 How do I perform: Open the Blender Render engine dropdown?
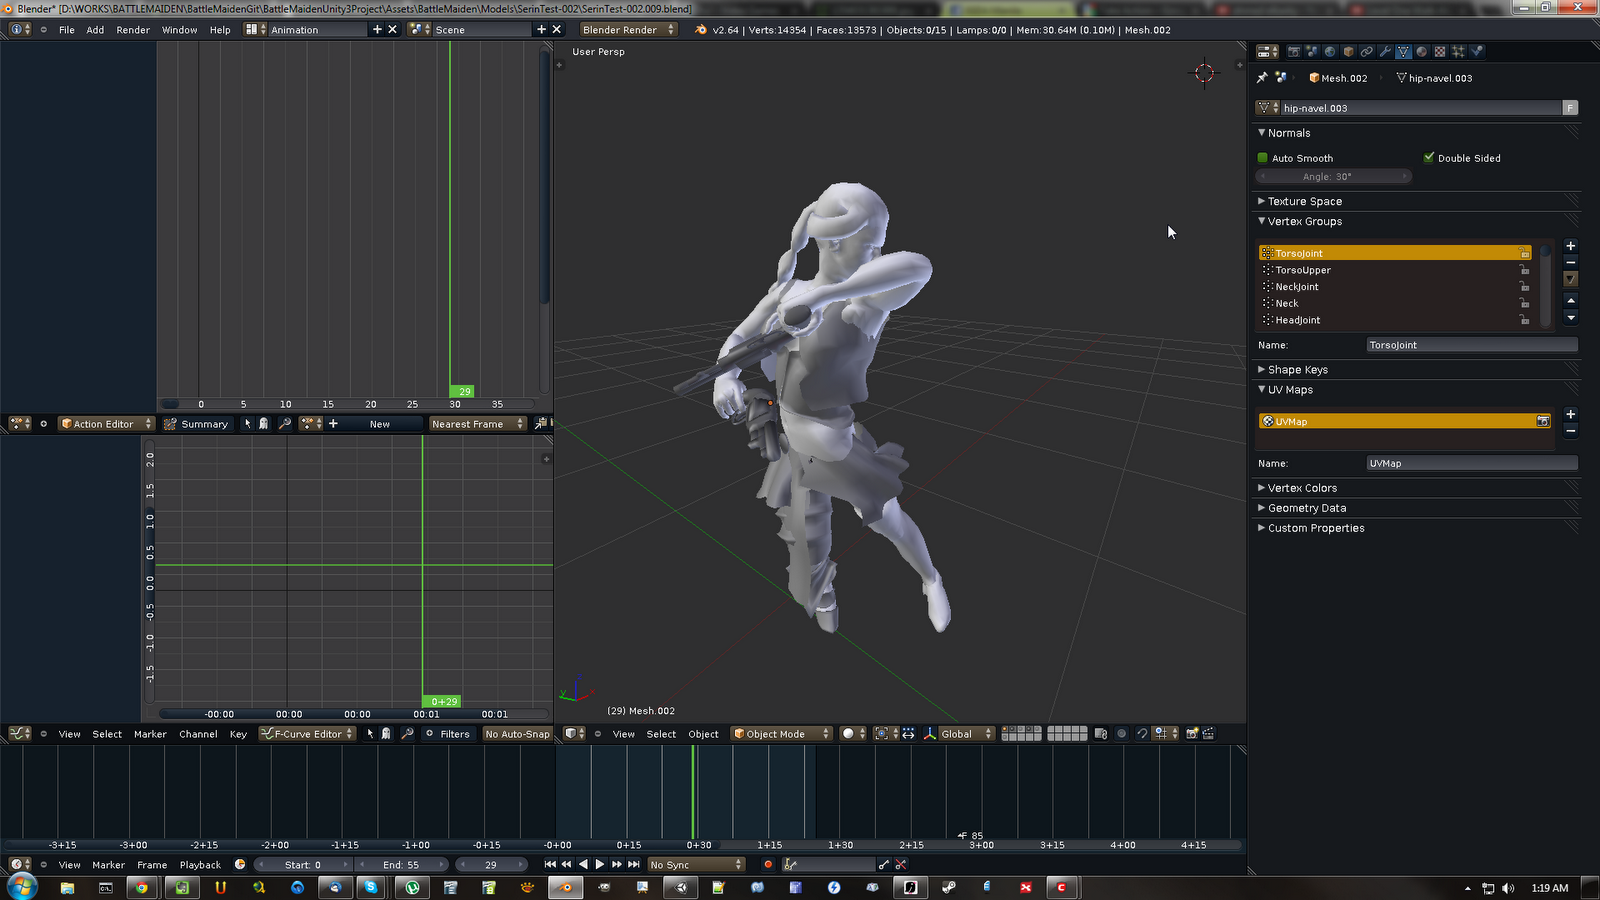(628, 30)
